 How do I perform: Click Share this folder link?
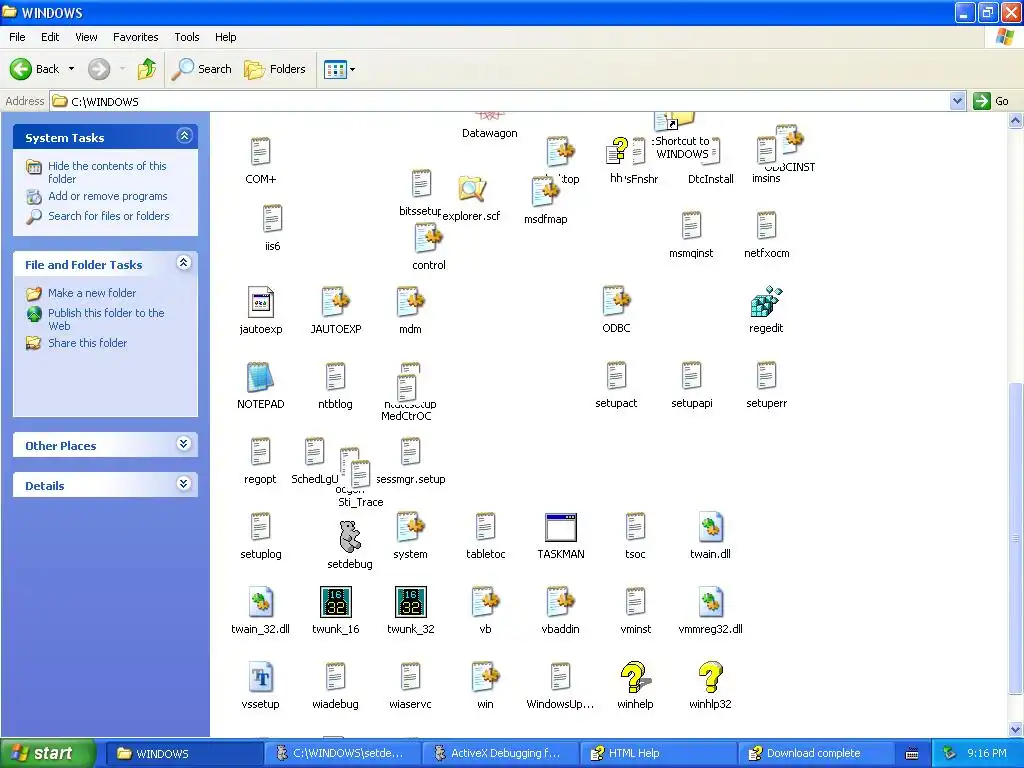tap(88, 343)
